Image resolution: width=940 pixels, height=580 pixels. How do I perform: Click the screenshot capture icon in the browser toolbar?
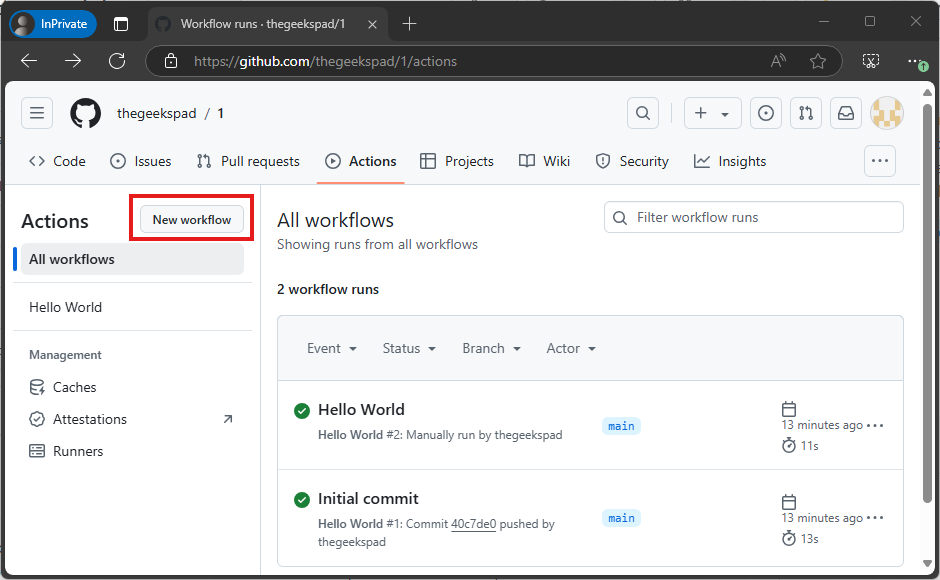(870, 61)
